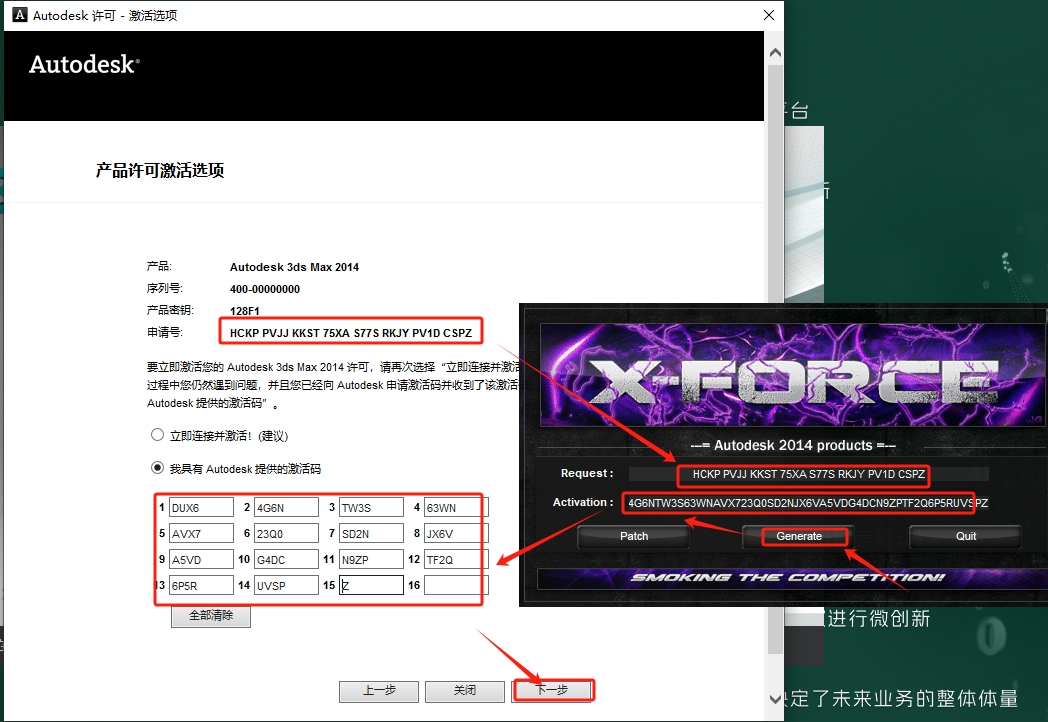The image size is (1048, 722).
Task: Click activation code field 9 containing A5VD
Action: point(201,560)
